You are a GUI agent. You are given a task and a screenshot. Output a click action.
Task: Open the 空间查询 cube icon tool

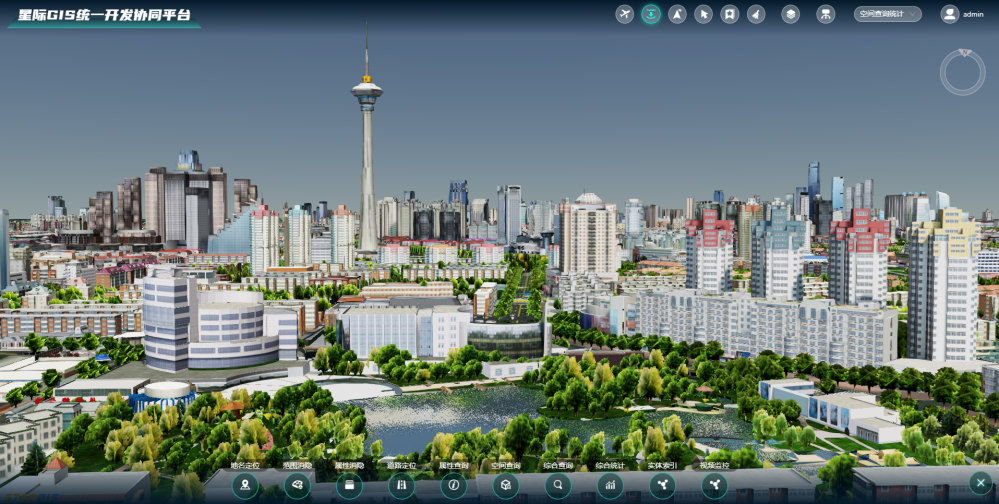[506, 485]
